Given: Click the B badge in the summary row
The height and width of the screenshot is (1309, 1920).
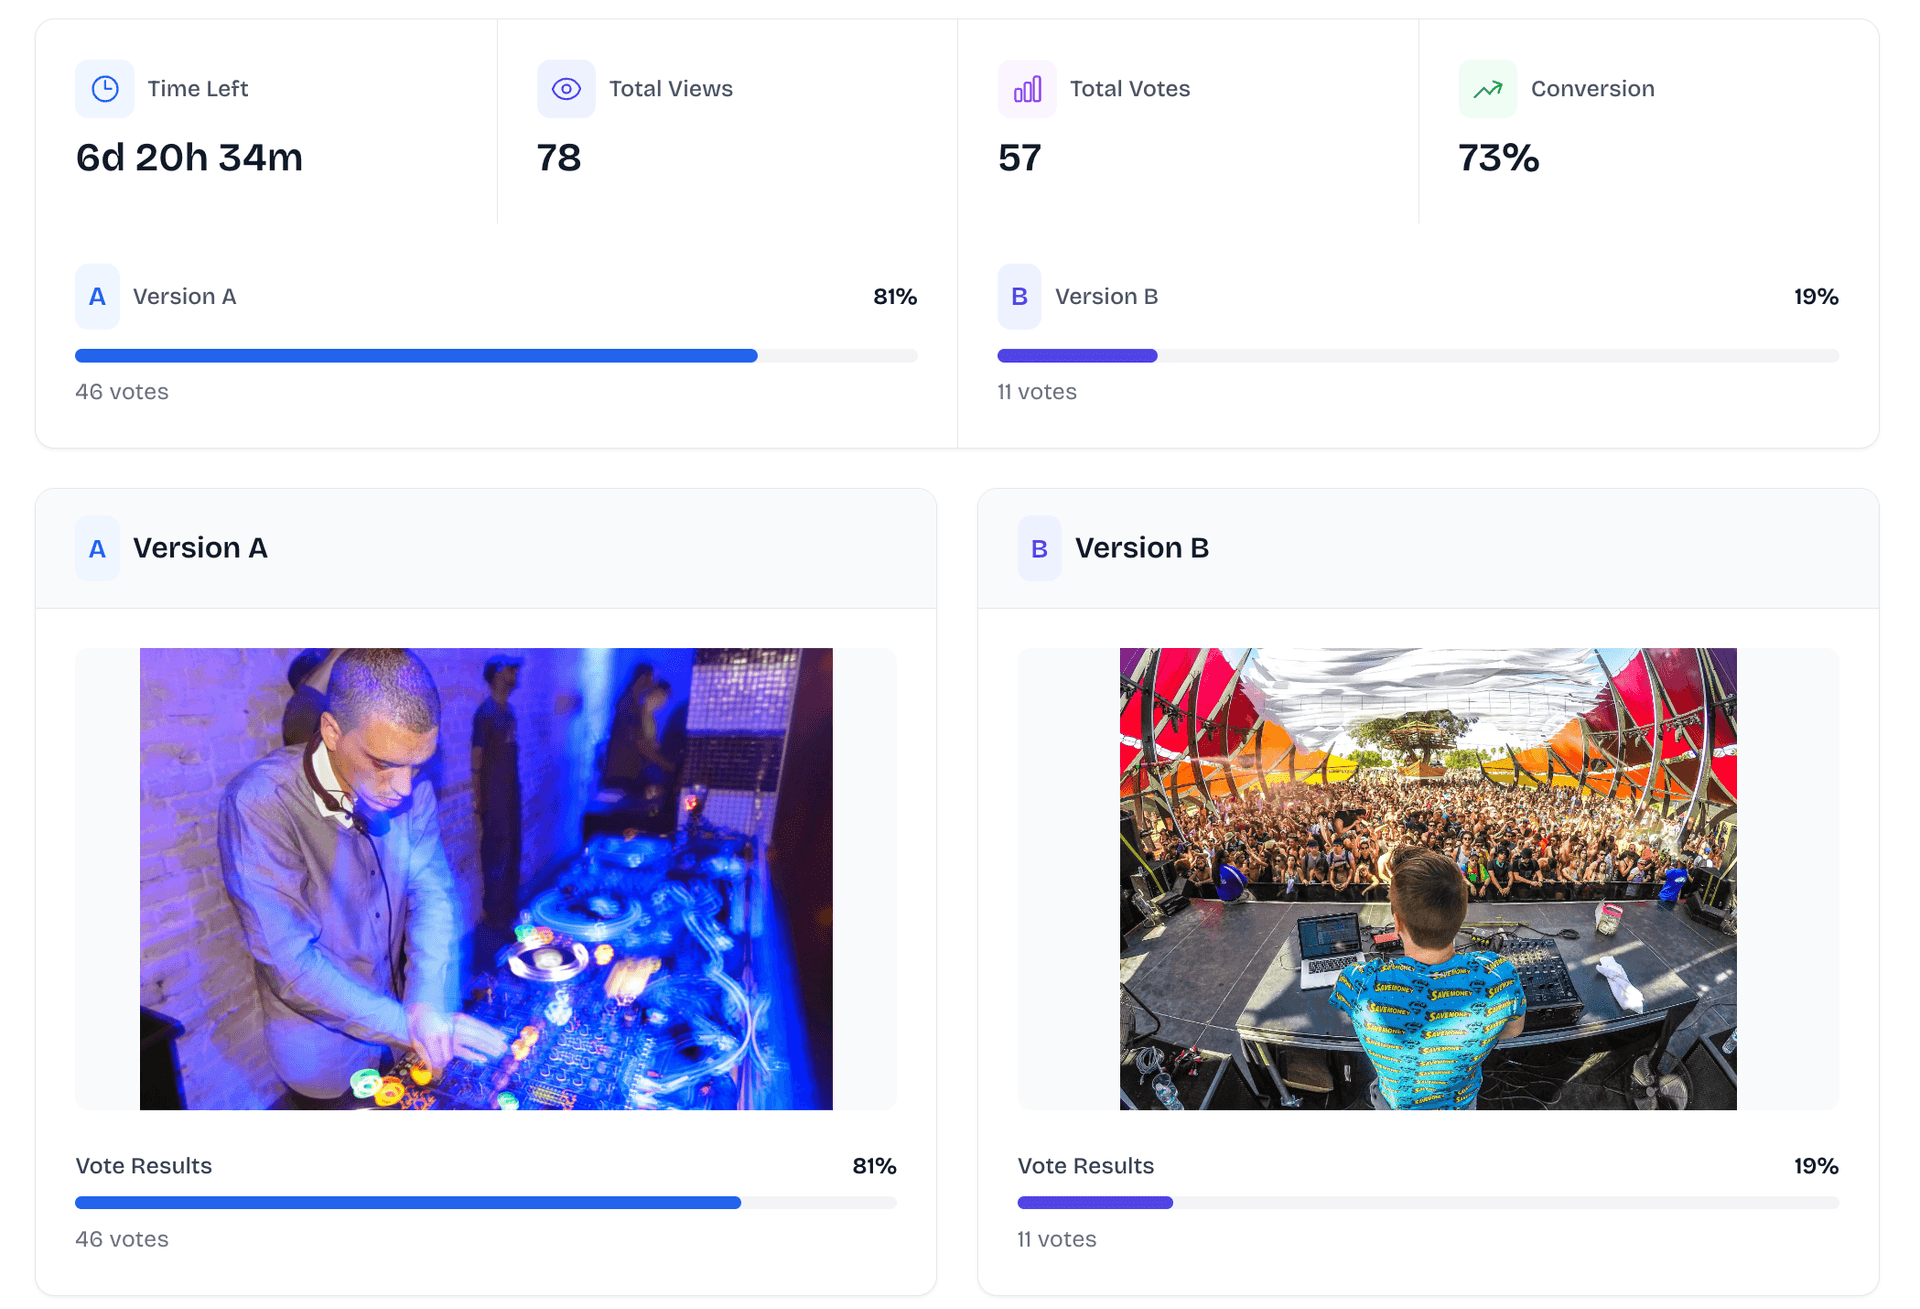Looking at the screenshot, I should pyautogui.click(x=1019, y=297).
